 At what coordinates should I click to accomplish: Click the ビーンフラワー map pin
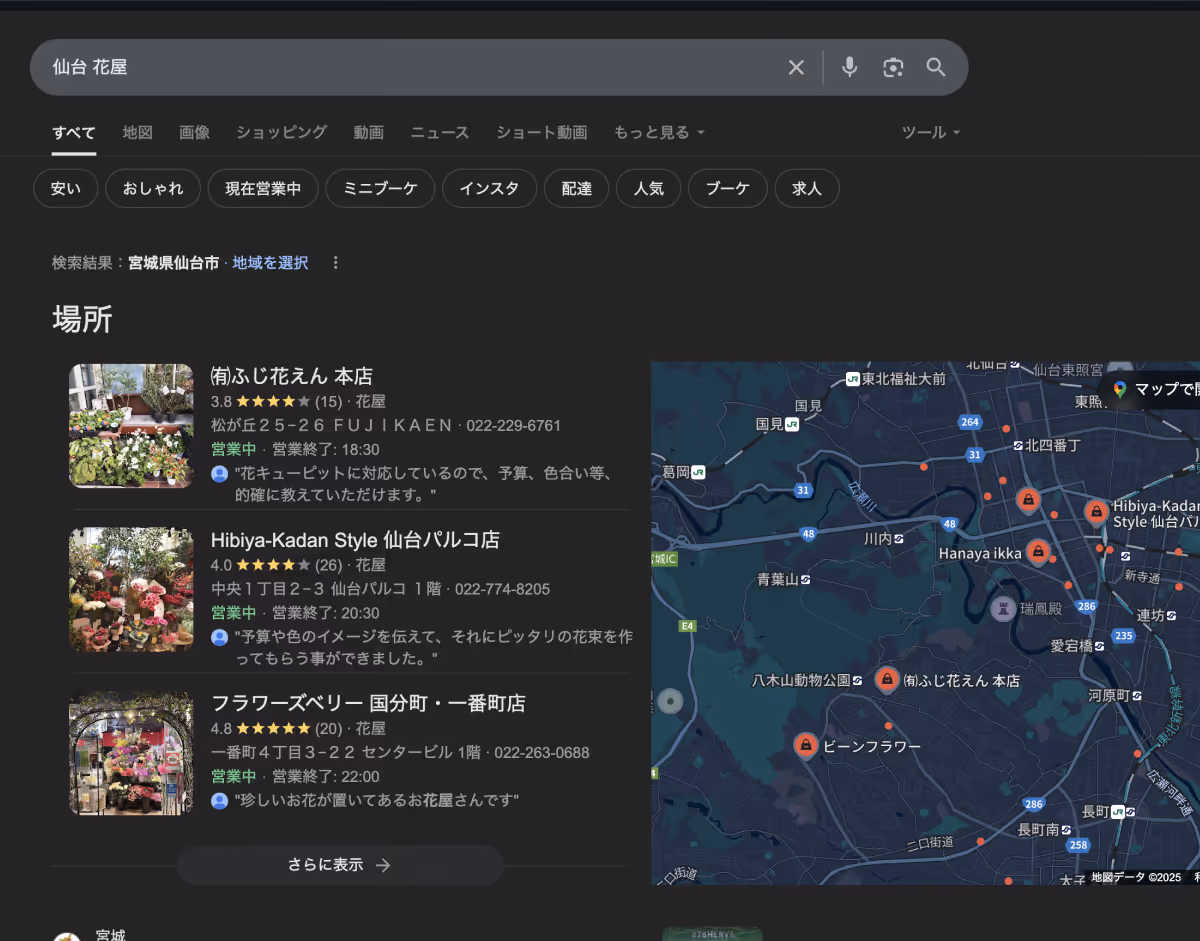point(806,746)
